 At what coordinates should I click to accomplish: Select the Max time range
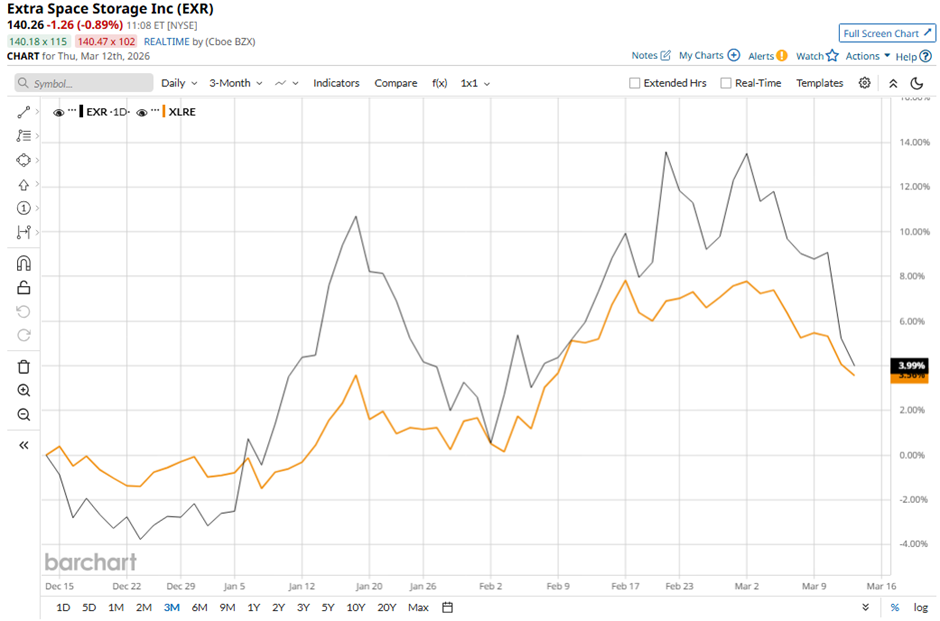[x=418, y=607]
